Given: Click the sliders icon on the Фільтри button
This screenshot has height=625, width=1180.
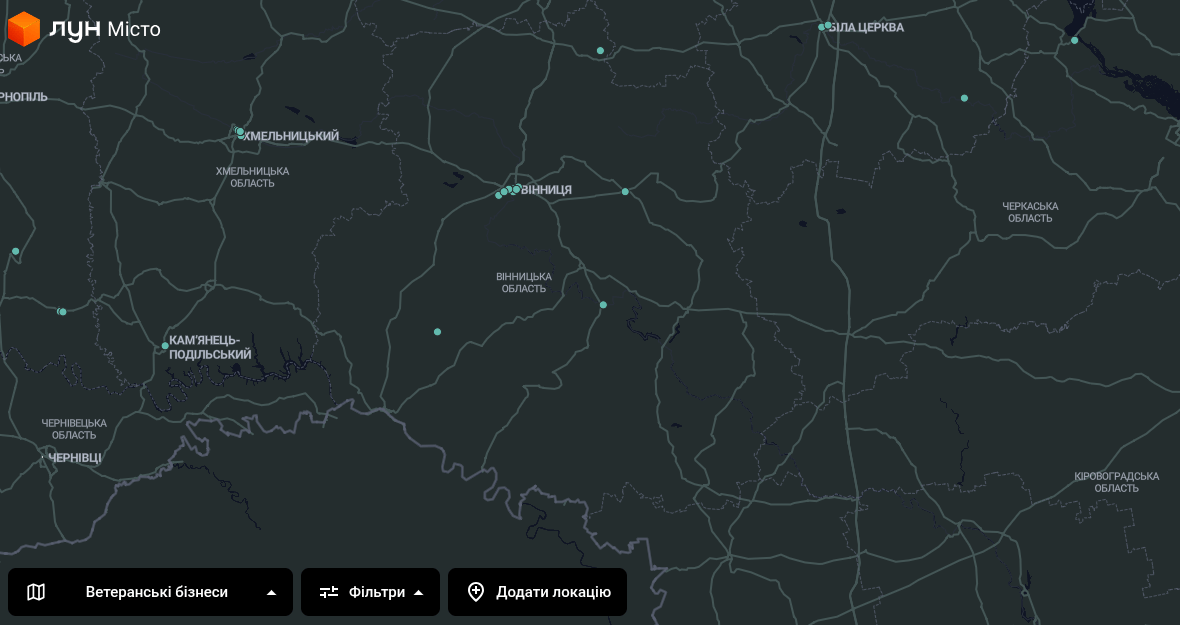Looking at the screenshot, I should coord(329,592).
